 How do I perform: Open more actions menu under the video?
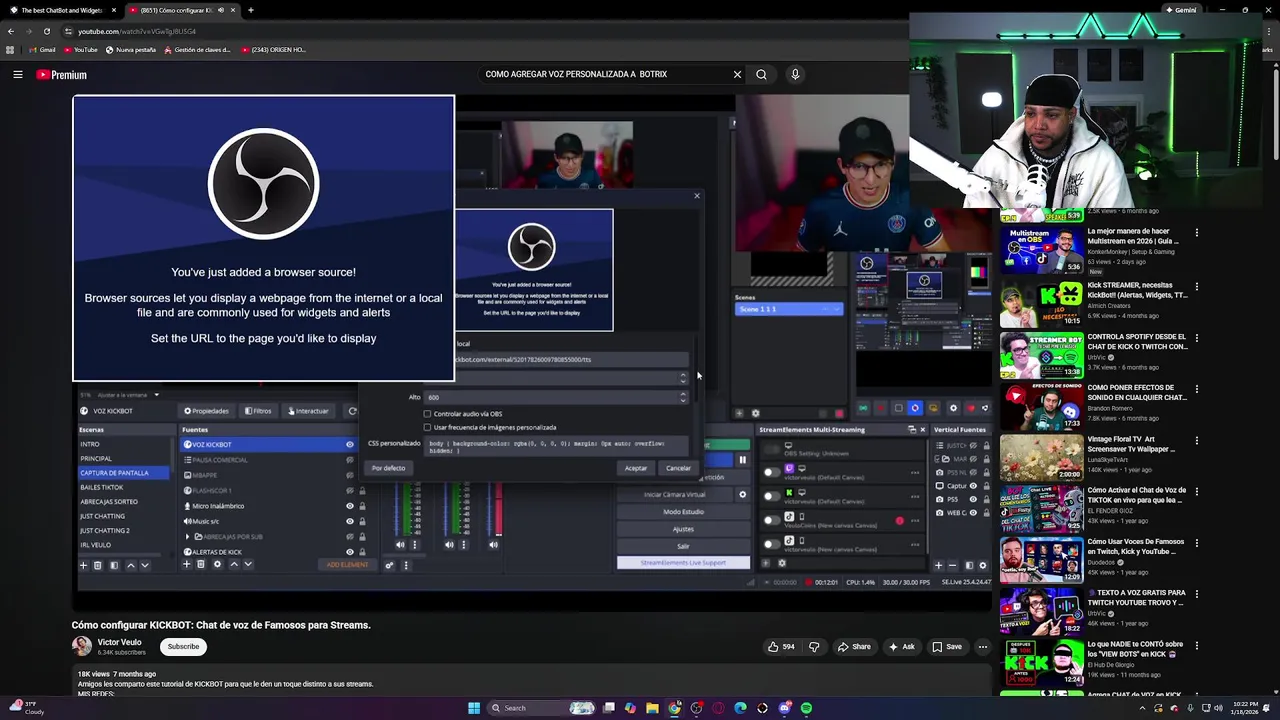(982, 647)
